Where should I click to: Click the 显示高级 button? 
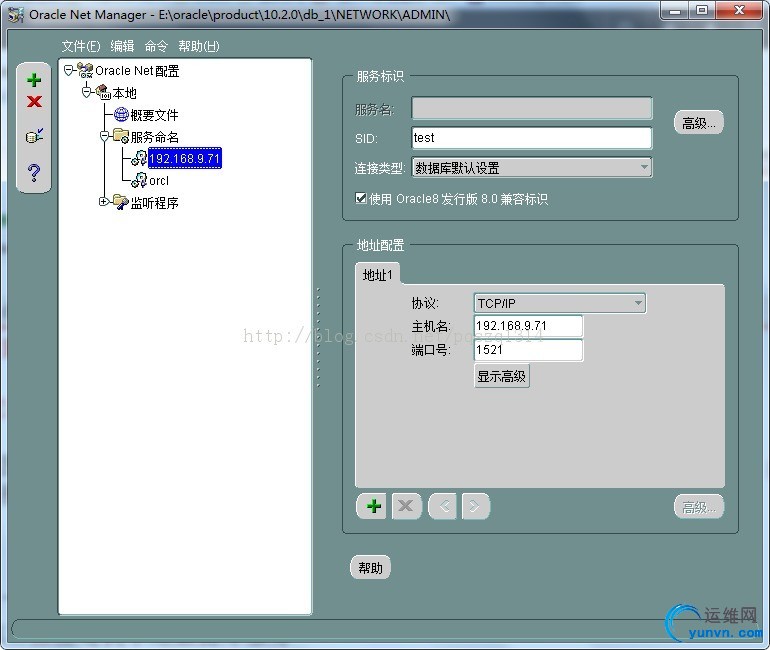click(x=501, y=376)
